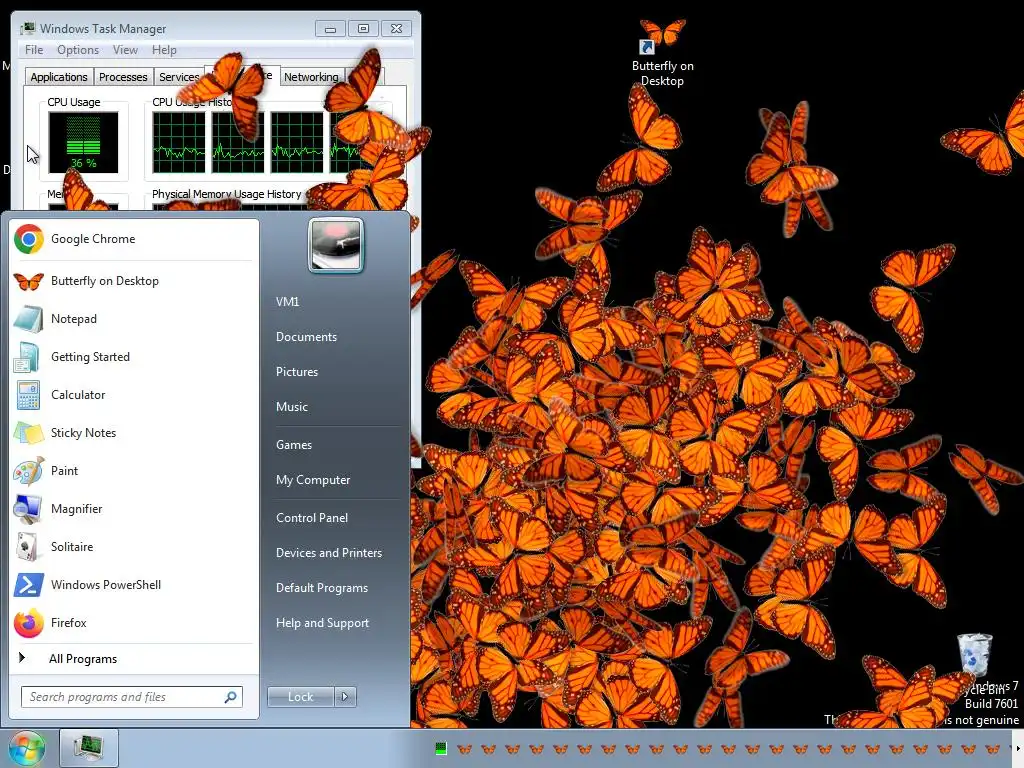The height and width of the screenshot is (768, 1024).
Task: Select Butterfly on Desktop desktop shortcut
Action: click(662, 54)
